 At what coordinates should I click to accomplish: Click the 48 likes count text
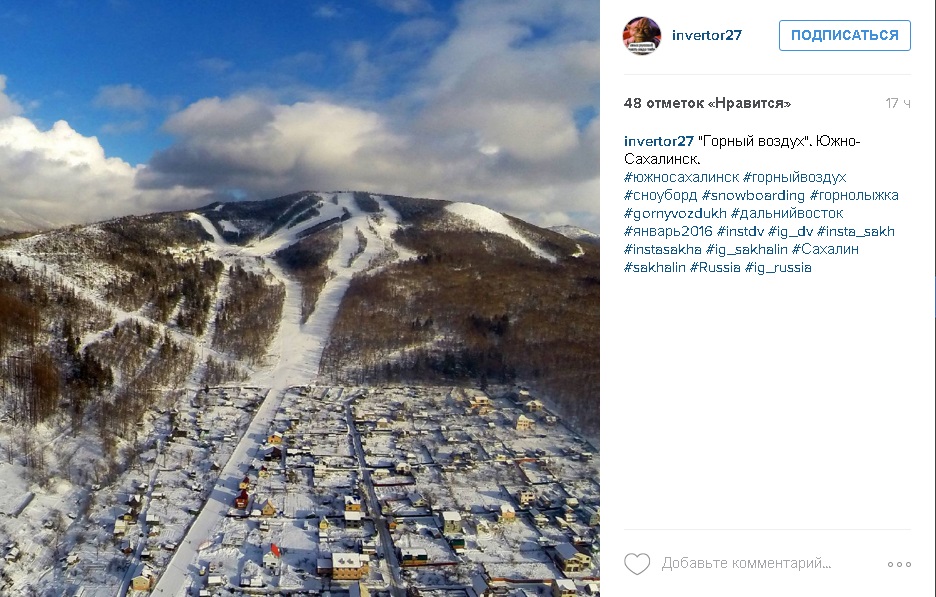coord(707,103)
